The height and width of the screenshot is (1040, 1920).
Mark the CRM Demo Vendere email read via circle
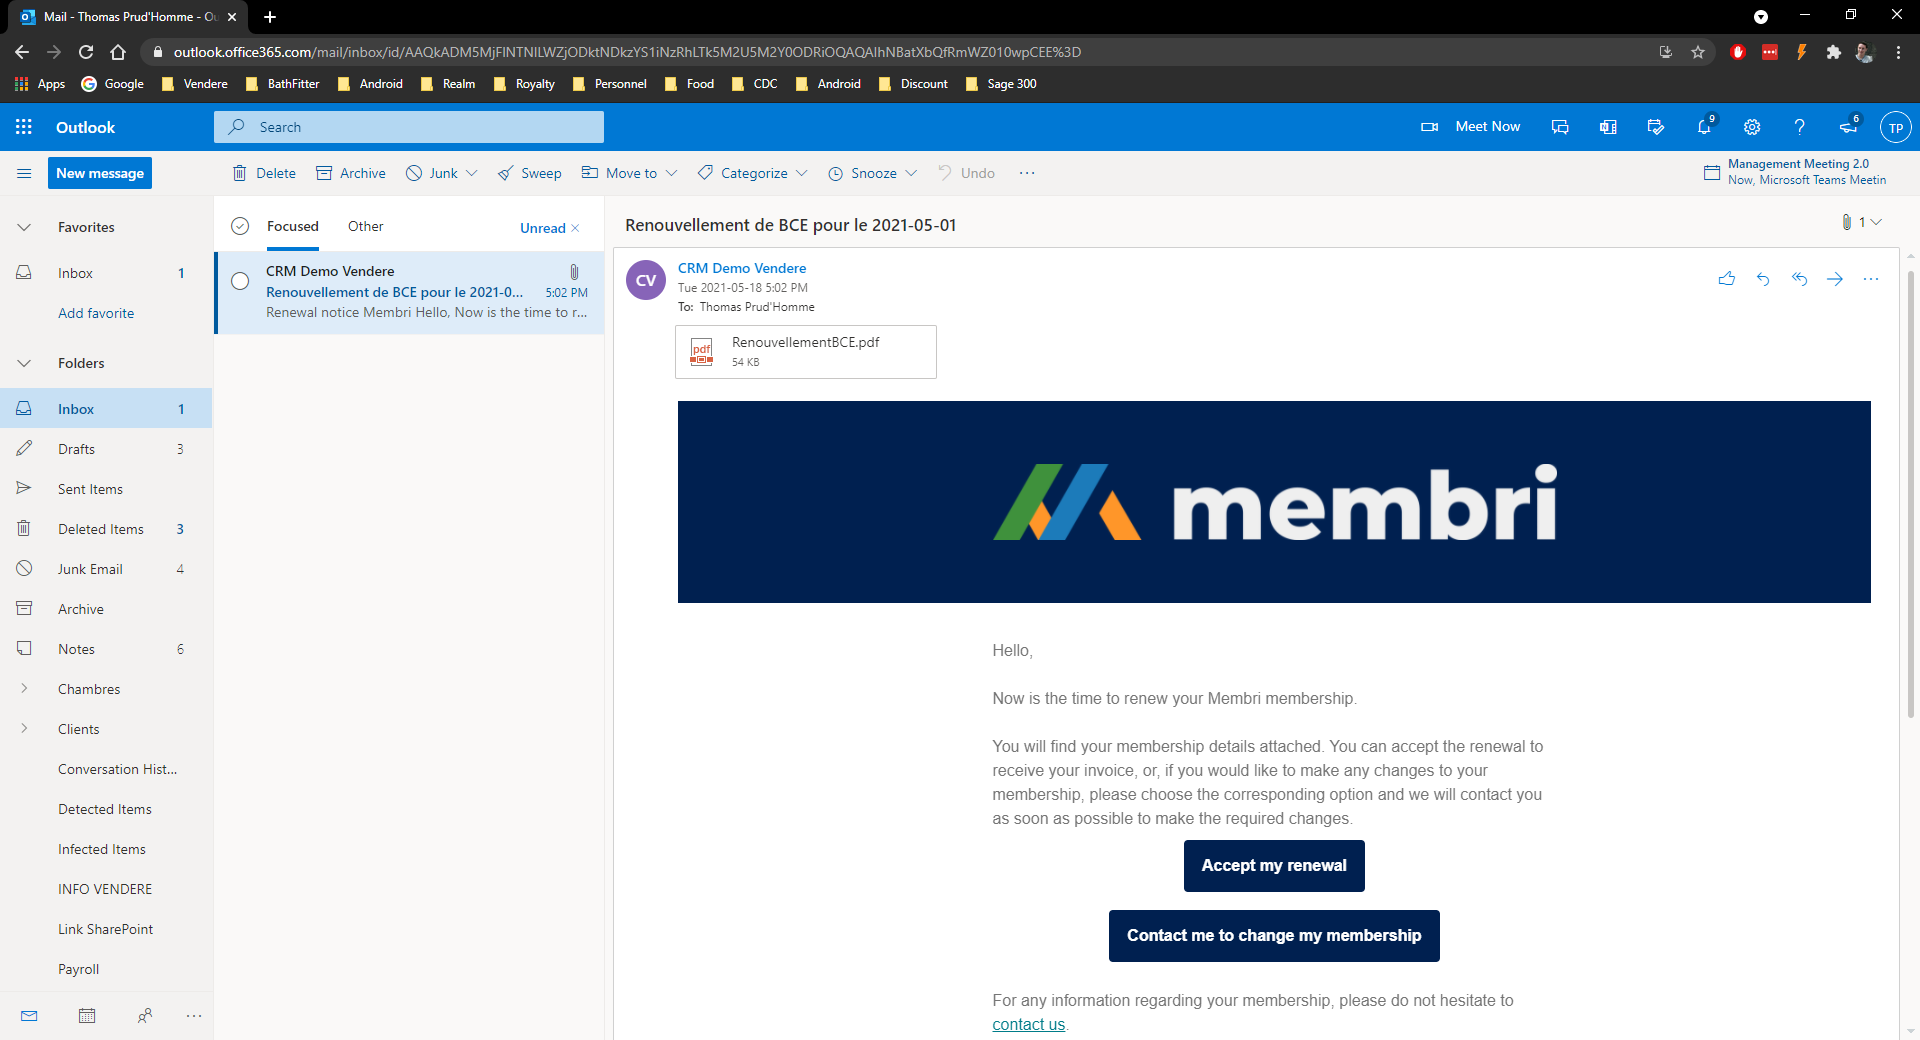point(240,281)
